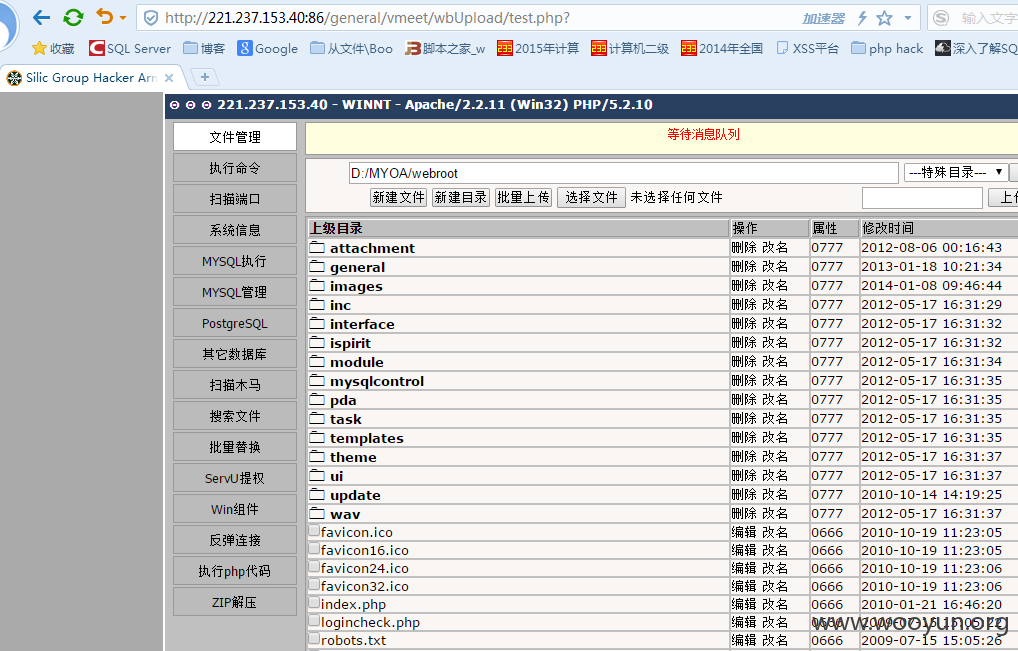
Task: Open the general folder
Action: pos(357,267)
